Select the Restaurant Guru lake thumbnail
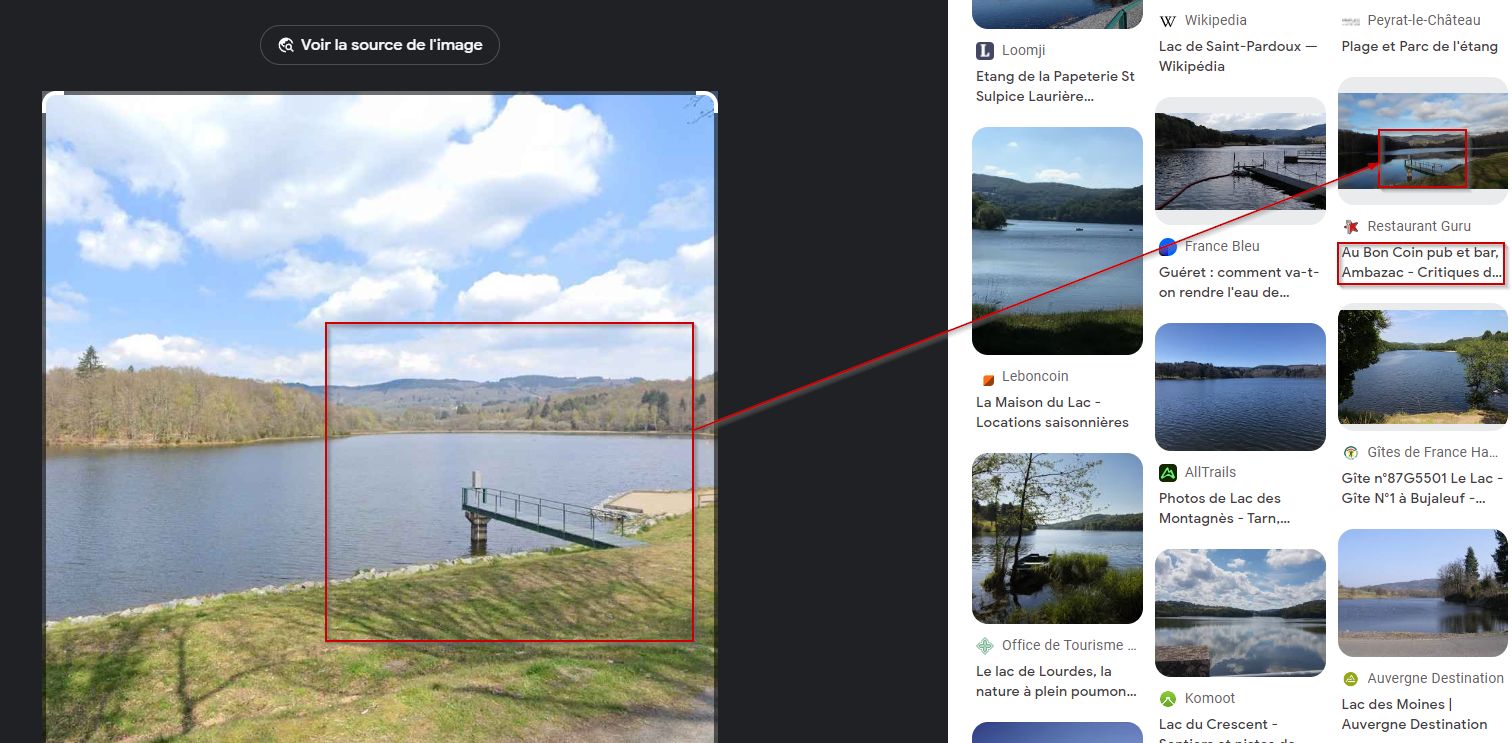The height and width of the screenshot is (743, 1512). coord(1422,141)
